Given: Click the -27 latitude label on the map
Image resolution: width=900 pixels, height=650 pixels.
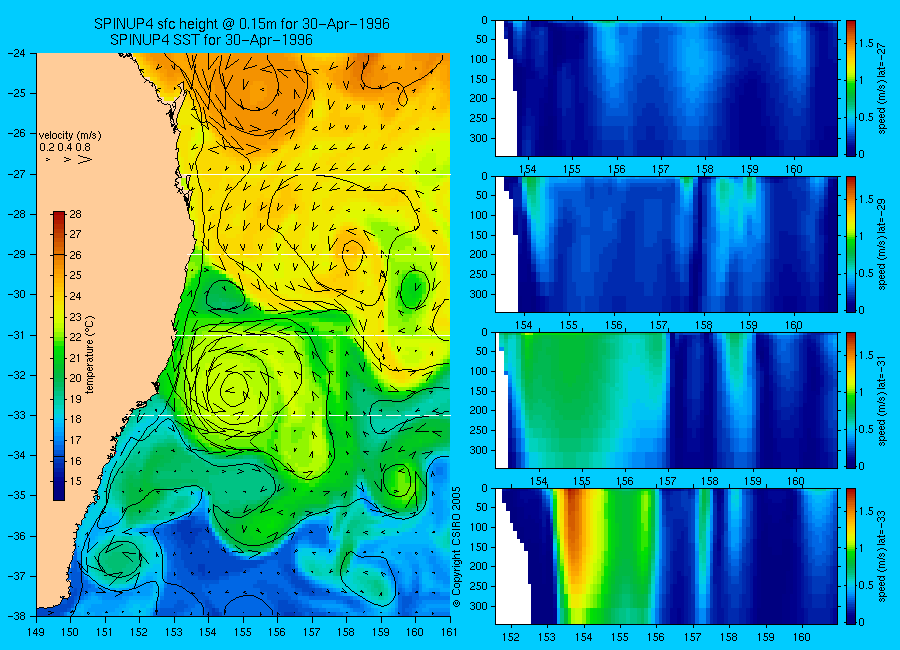Looking at the screenshot, I should (x=16, y=174).
